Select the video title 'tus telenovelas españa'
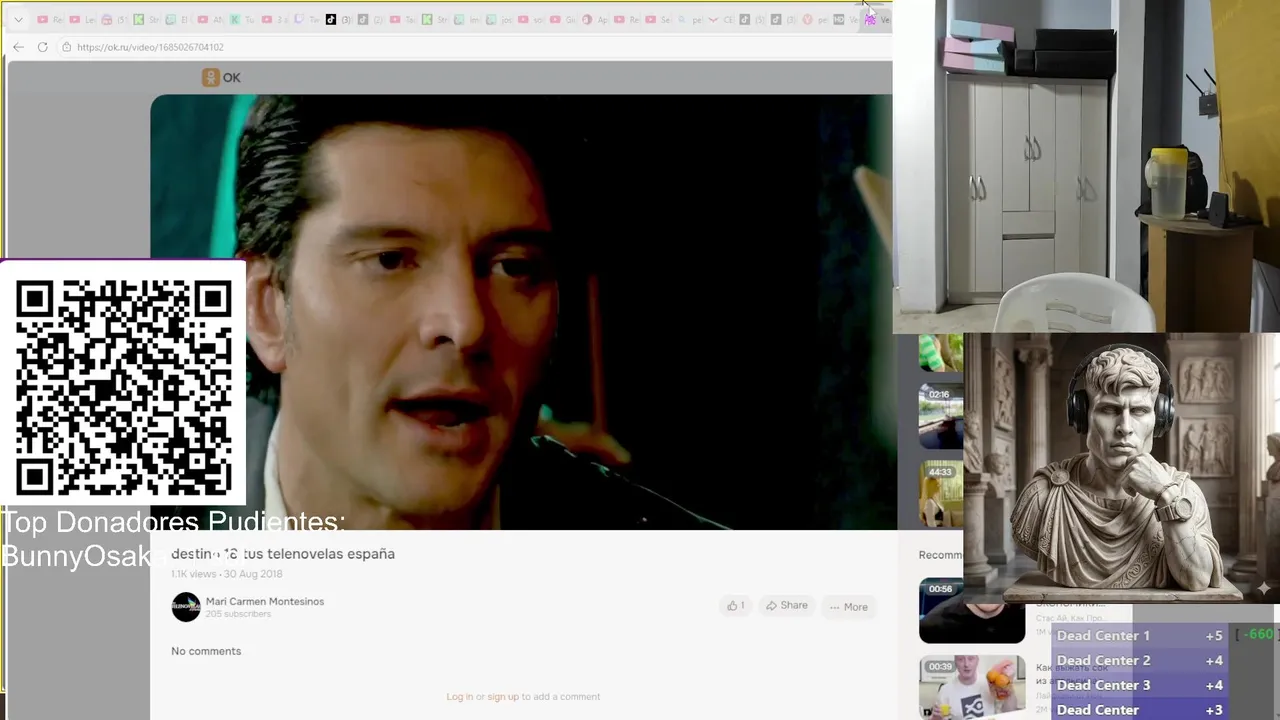The height and width of the screenshot is (720, 1280). coord(319,554)
